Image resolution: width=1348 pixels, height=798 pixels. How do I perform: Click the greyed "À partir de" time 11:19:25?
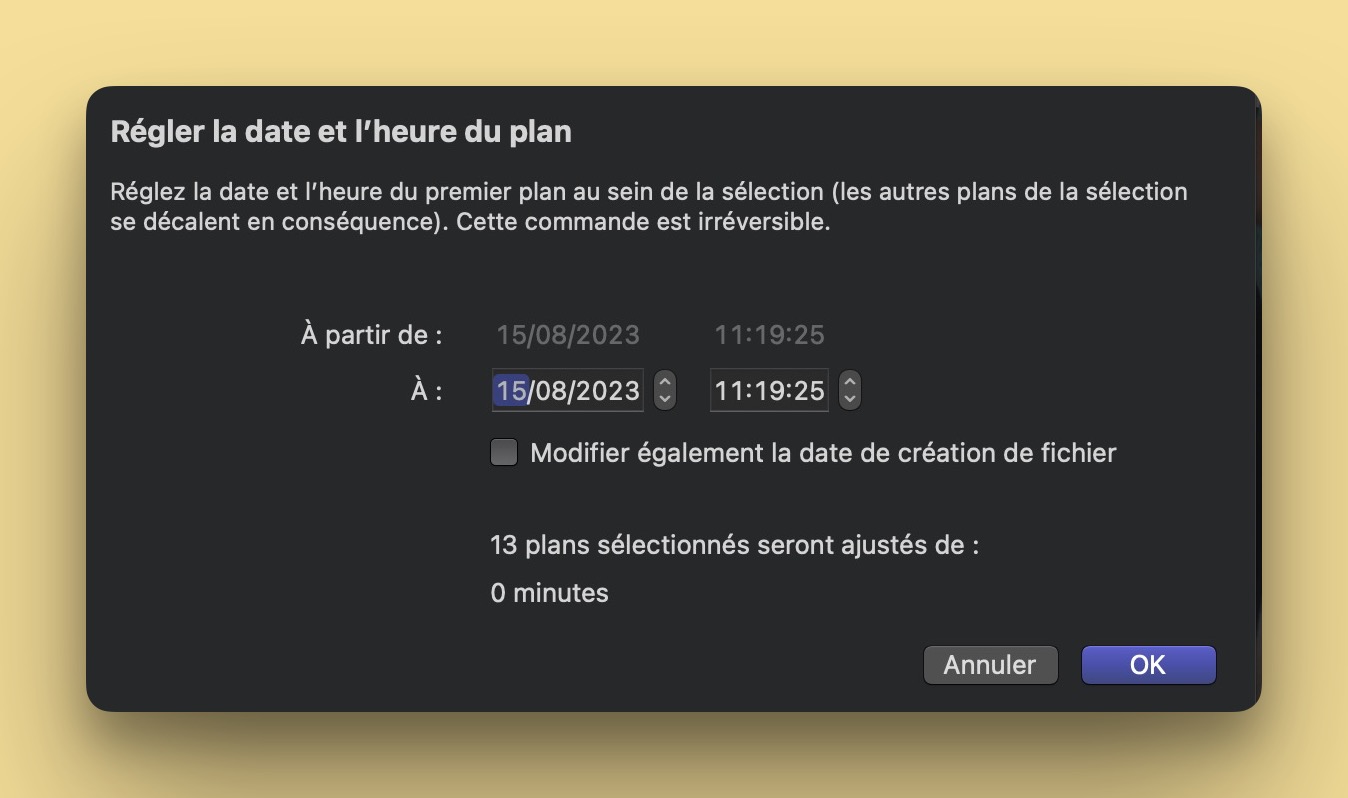(x=769, y=335)
